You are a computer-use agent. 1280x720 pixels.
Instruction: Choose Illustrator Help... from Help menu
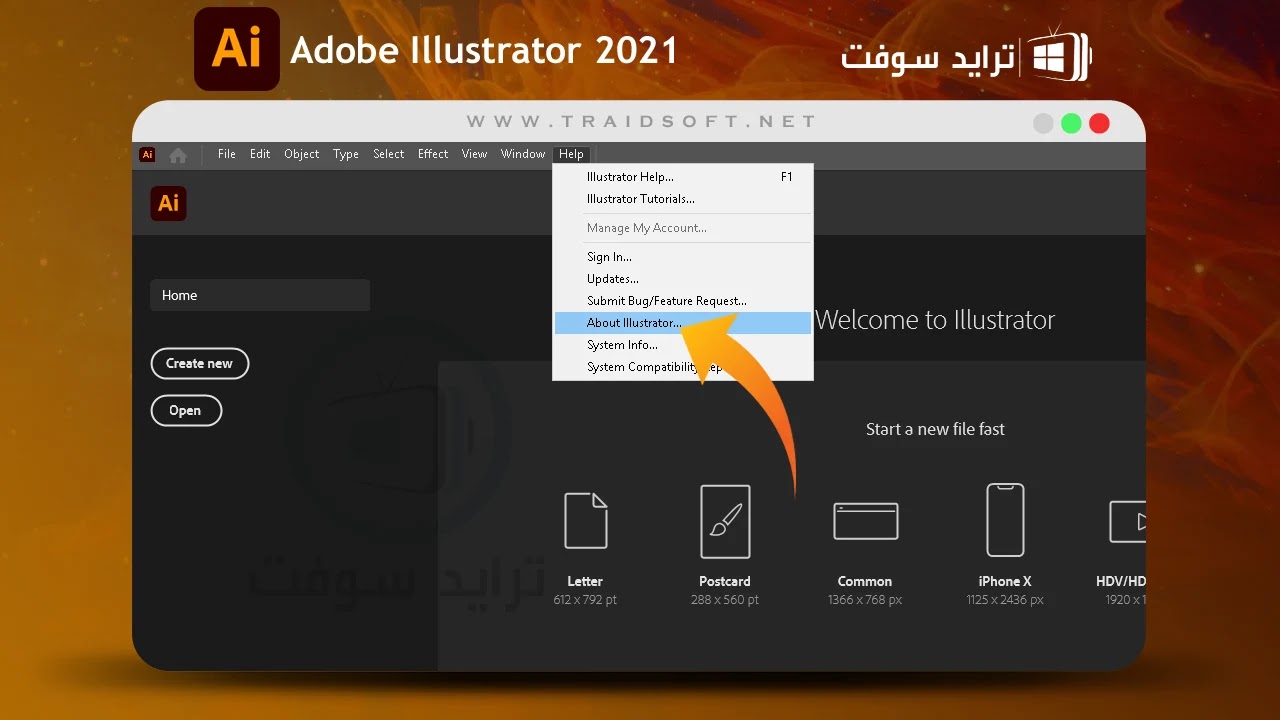[x=683, y=177]
